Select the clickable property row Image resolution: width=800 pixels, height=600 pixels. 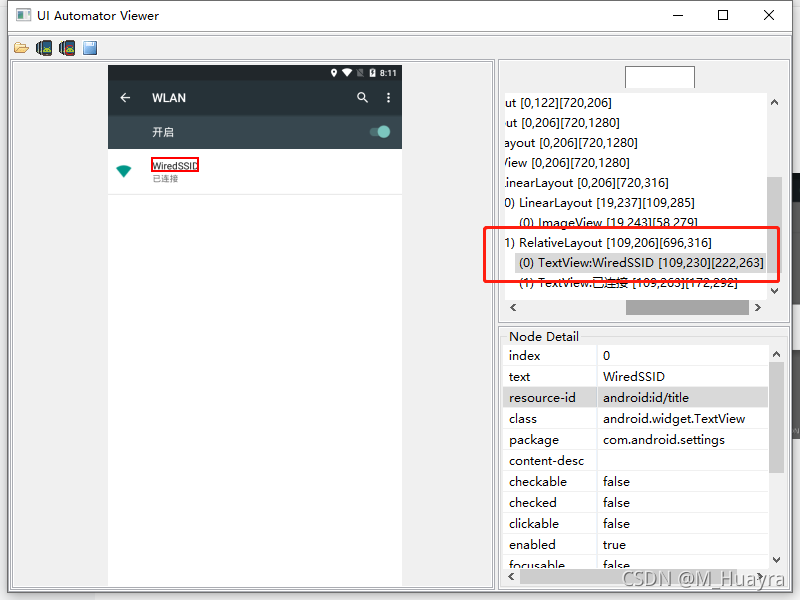click(635, 523)
